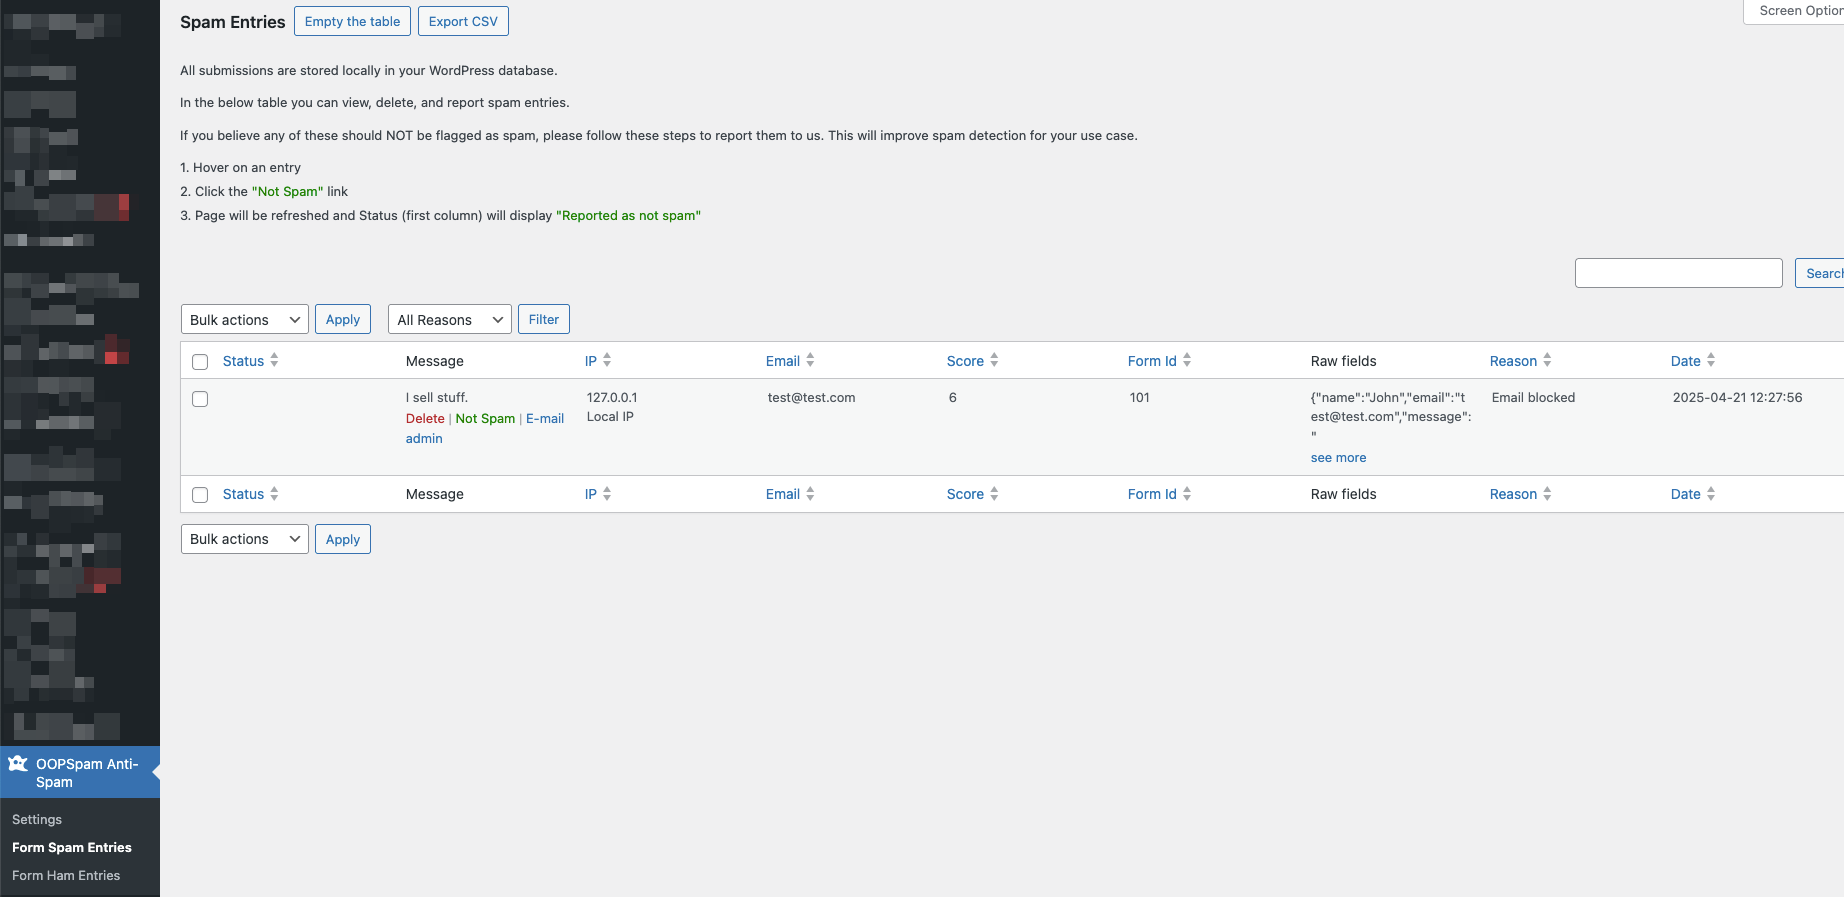Screen dimensions: 1844x897
Task: Open the All Reasons filter dropdown
Action: [x=450, y=320]
